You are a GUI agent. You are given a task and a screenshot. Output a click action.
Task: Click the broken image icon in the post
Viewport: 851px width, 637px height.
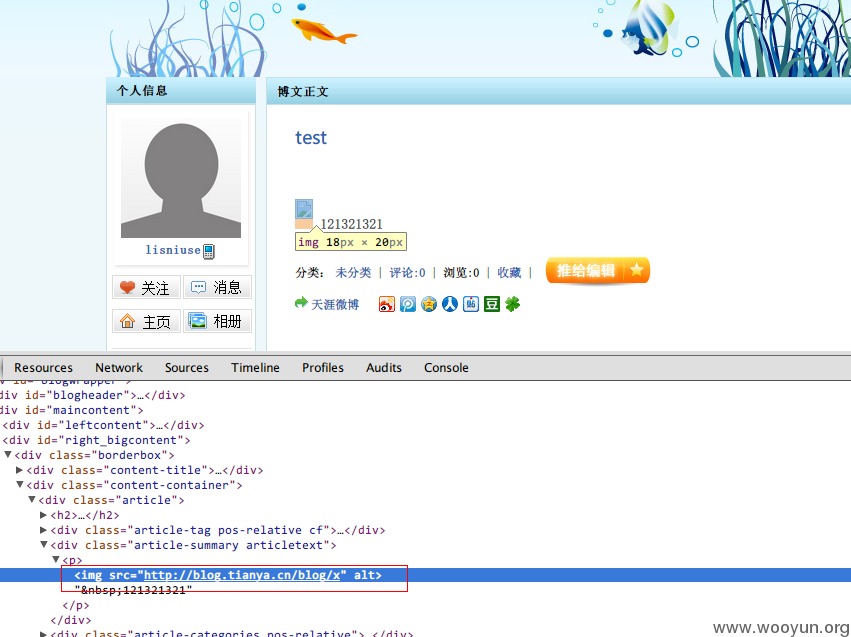(x=304, y=209)
